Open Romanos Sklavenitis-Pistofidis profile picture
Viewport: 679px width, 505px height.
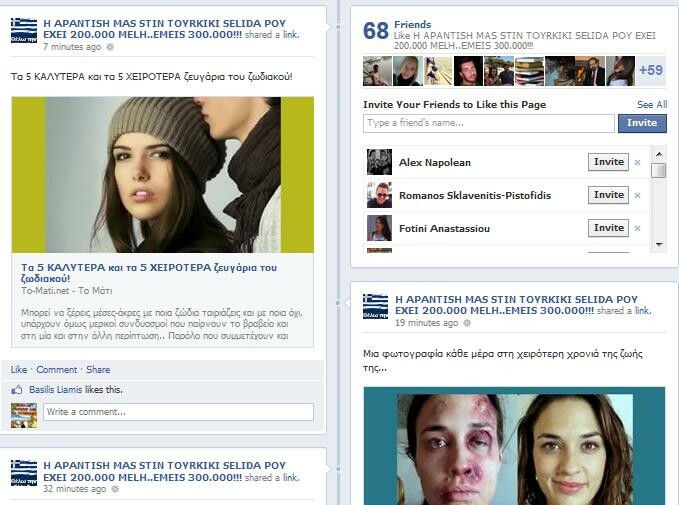coord(379,195)
